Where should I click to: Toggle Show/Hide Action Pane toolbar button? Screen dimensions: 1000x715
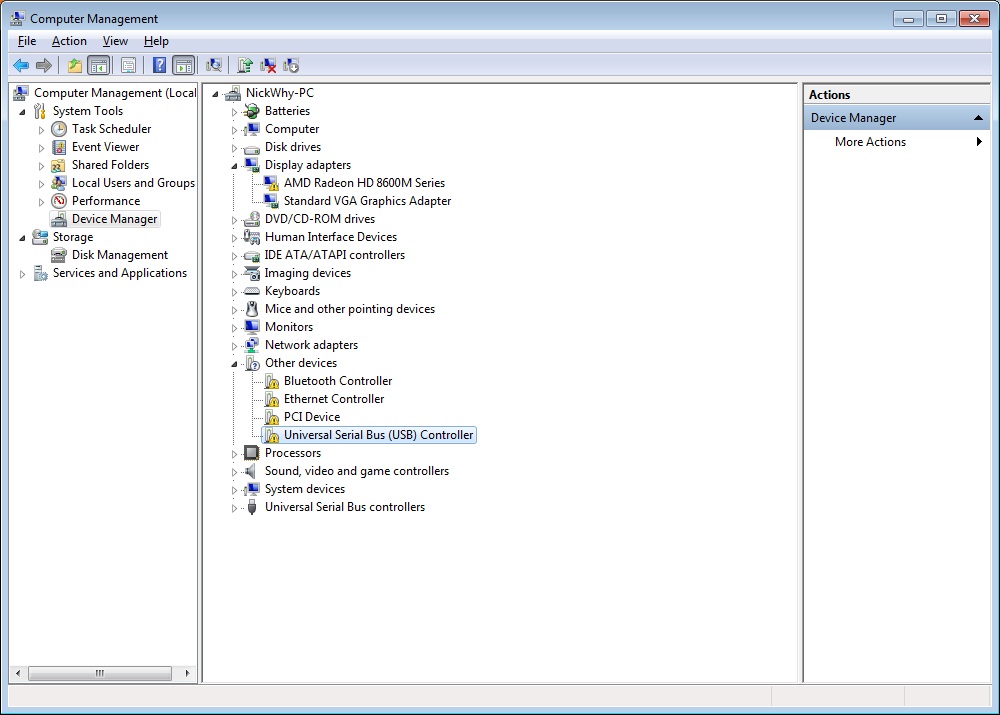(183, 66)
